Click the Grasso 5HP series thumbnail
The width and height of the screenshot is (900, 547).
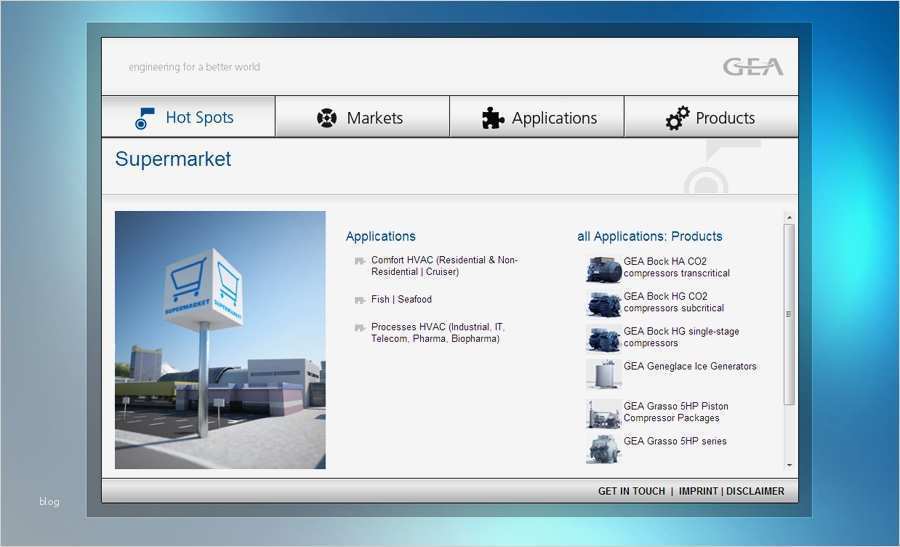click(603, 449)
